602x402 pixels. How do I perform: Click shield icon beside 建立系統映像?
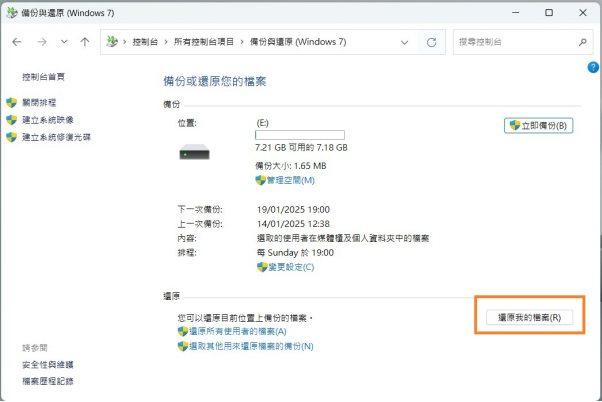click(12, 120)
